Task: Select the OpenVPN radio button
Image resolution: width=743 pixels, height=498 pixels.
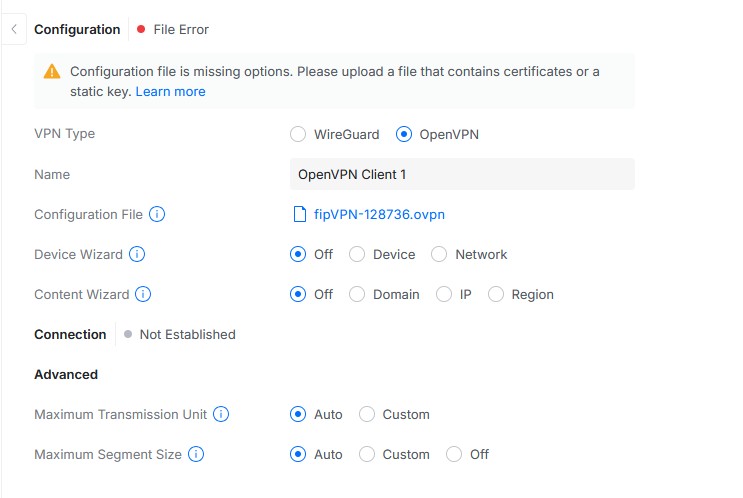Action: click(404, 134)
